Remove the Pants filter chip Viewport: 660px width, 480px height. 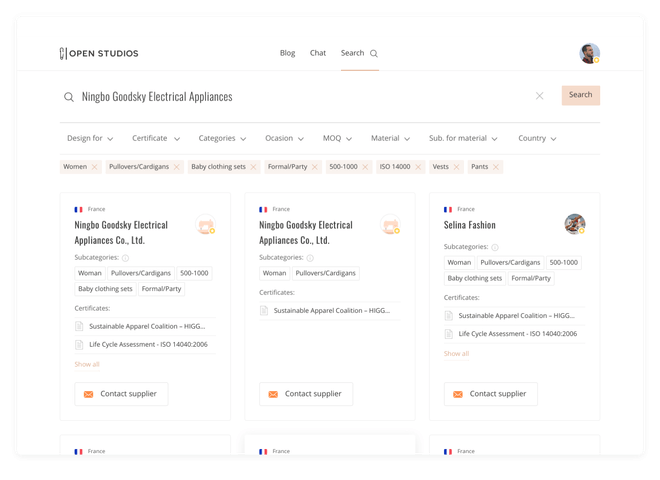click(496, 167)
